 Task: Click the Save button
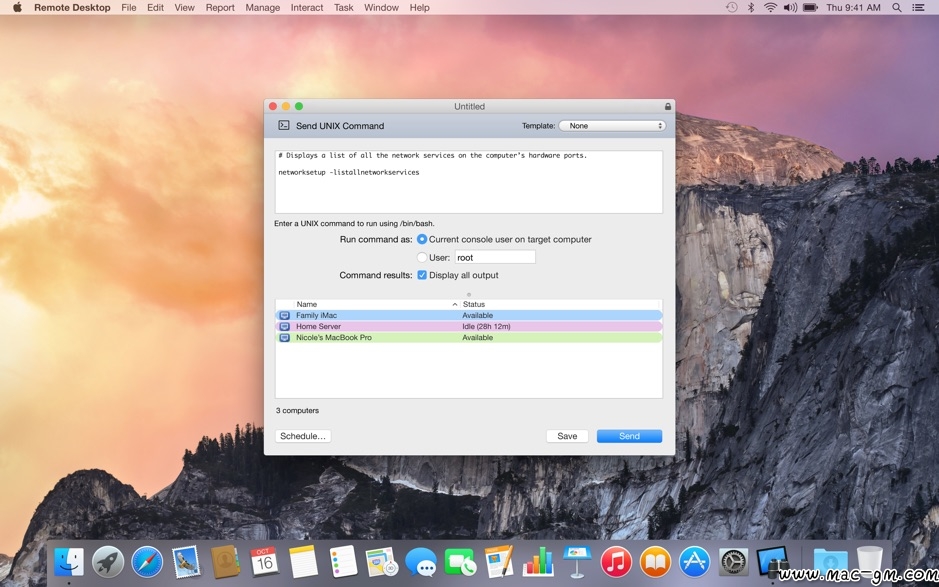click(x=567, y=436)
